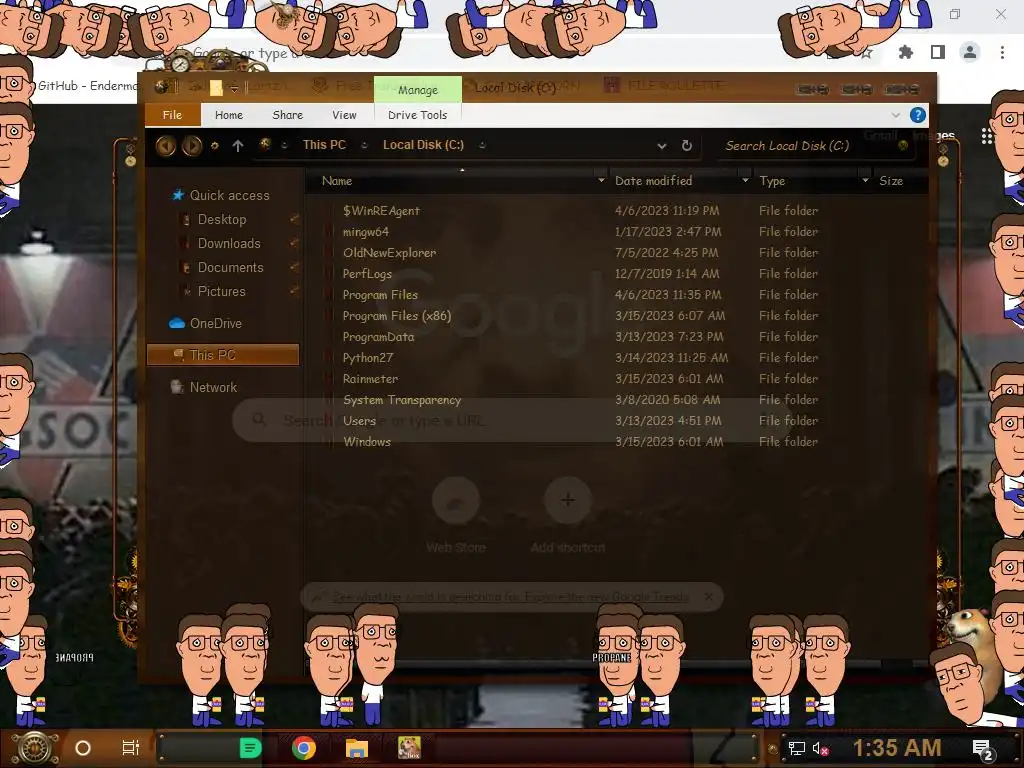Click the Quick access star icon
The image size is (1024, 768).
click(178, 195)
